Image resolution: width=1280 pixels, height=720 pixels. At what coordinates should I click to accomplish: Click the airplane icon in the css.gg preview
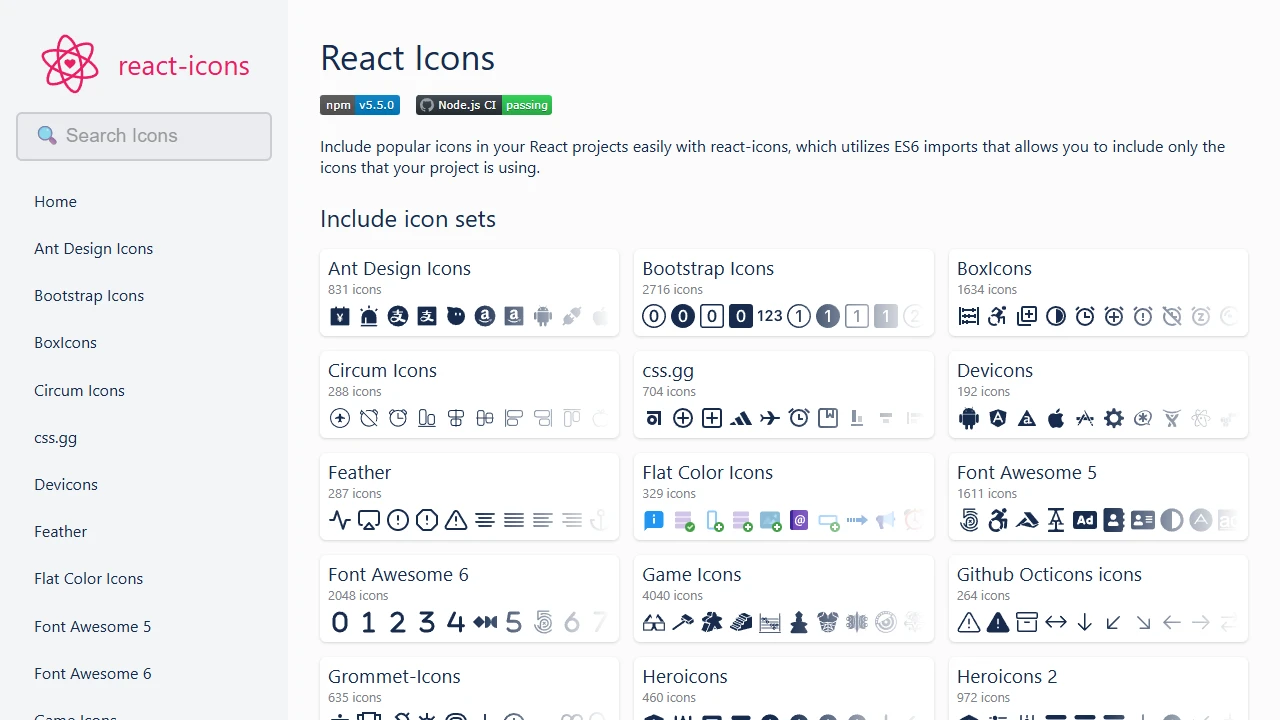click(770, 418)
